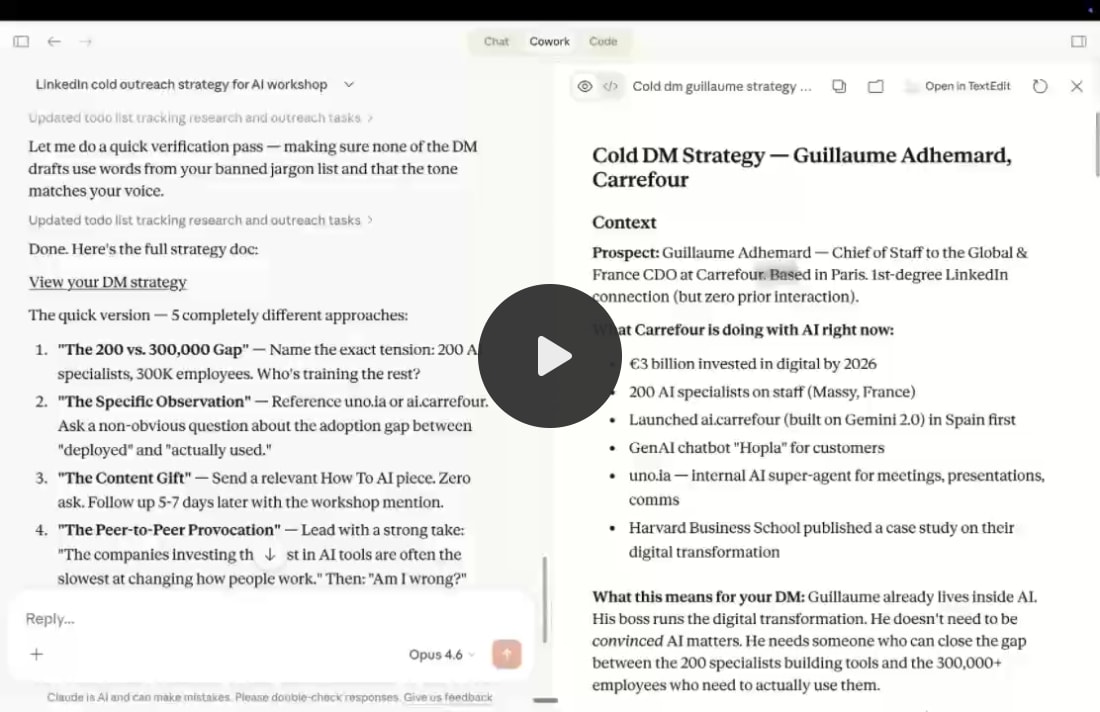Switch to the Chat tab

tap(496, 41)
